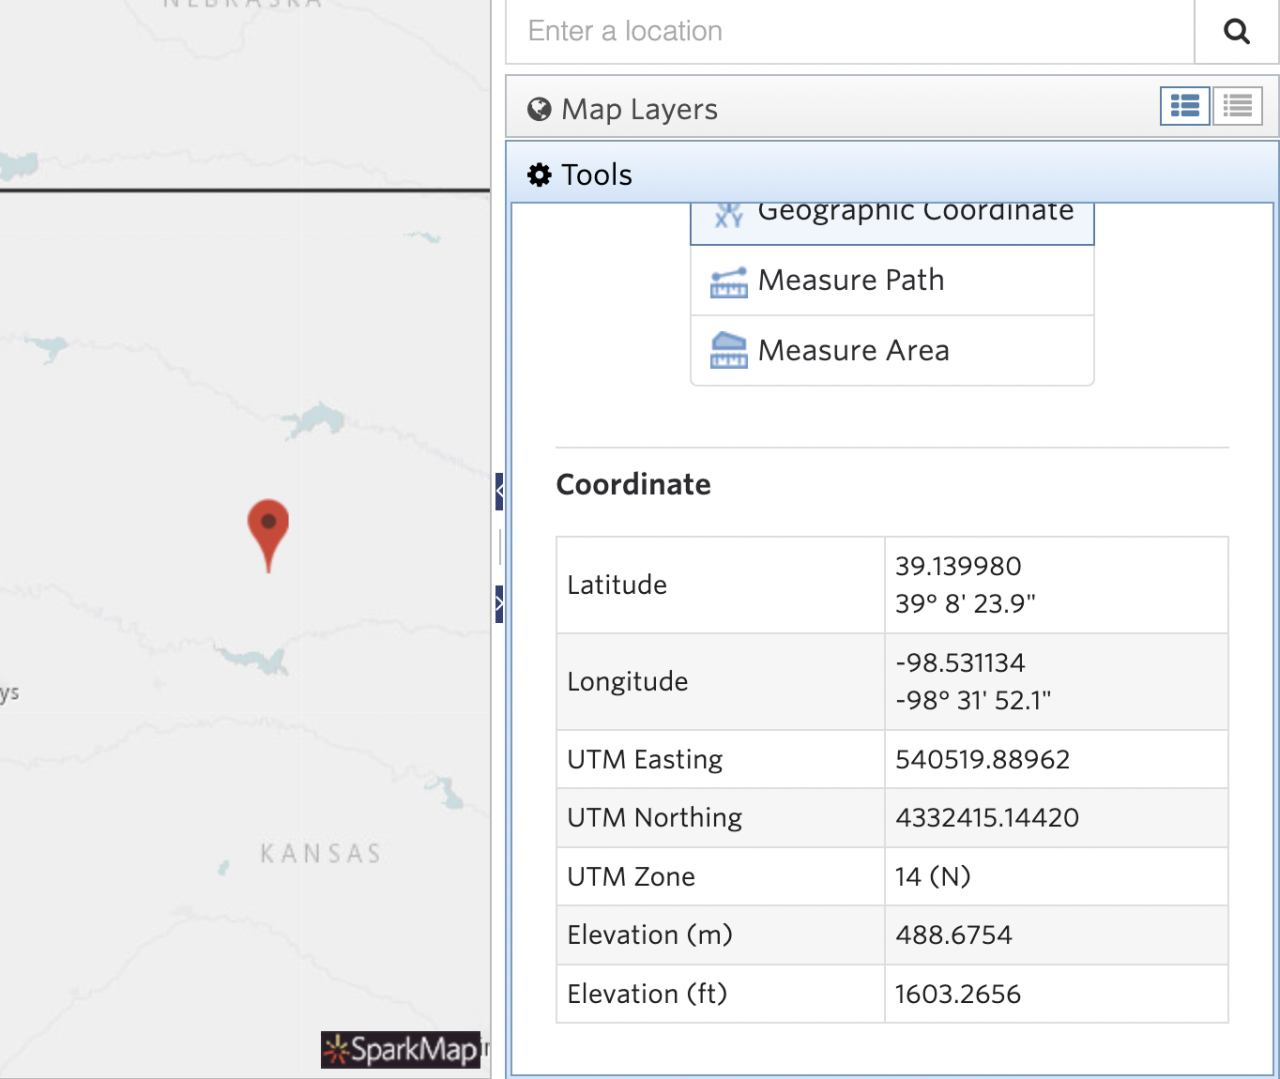This screenshot has width=1280, height=1079.
Task: Click the globe icon beside Map Layers
Action: [x=538, y=109]
